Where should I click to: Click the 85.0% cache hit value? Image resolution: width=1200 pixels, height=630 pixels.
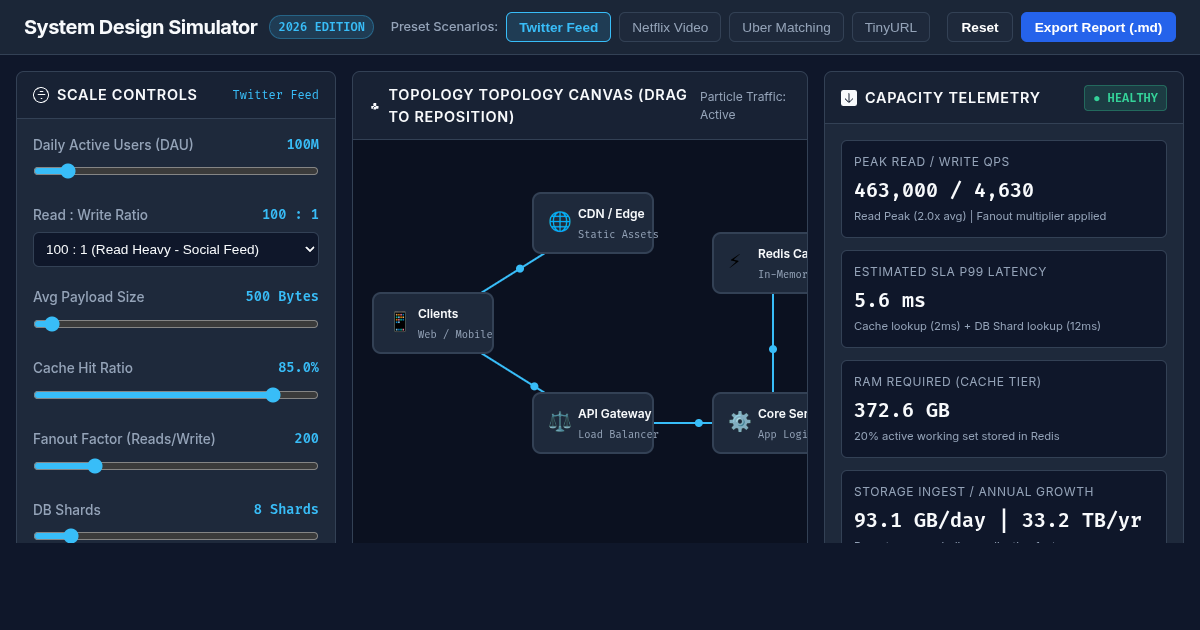point(298,367)
